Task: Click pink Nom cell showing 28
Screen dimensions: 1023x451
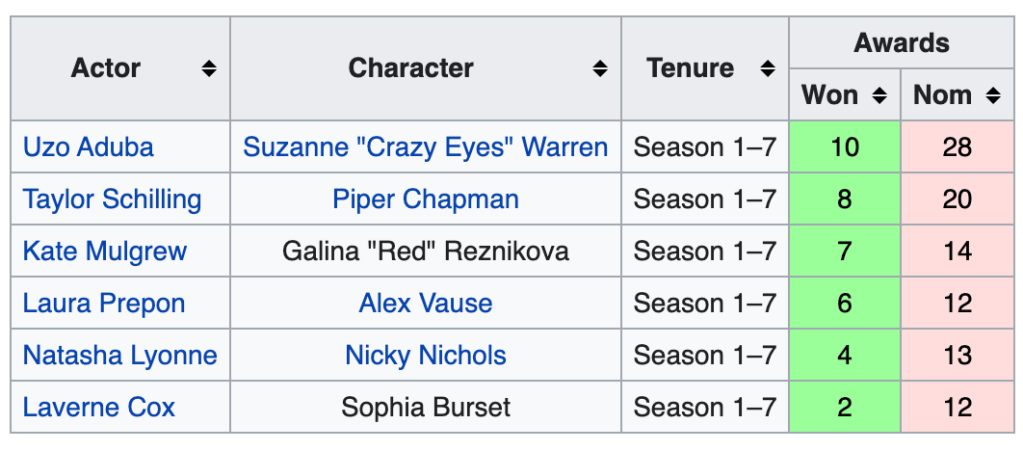Action: pos(957,148)
